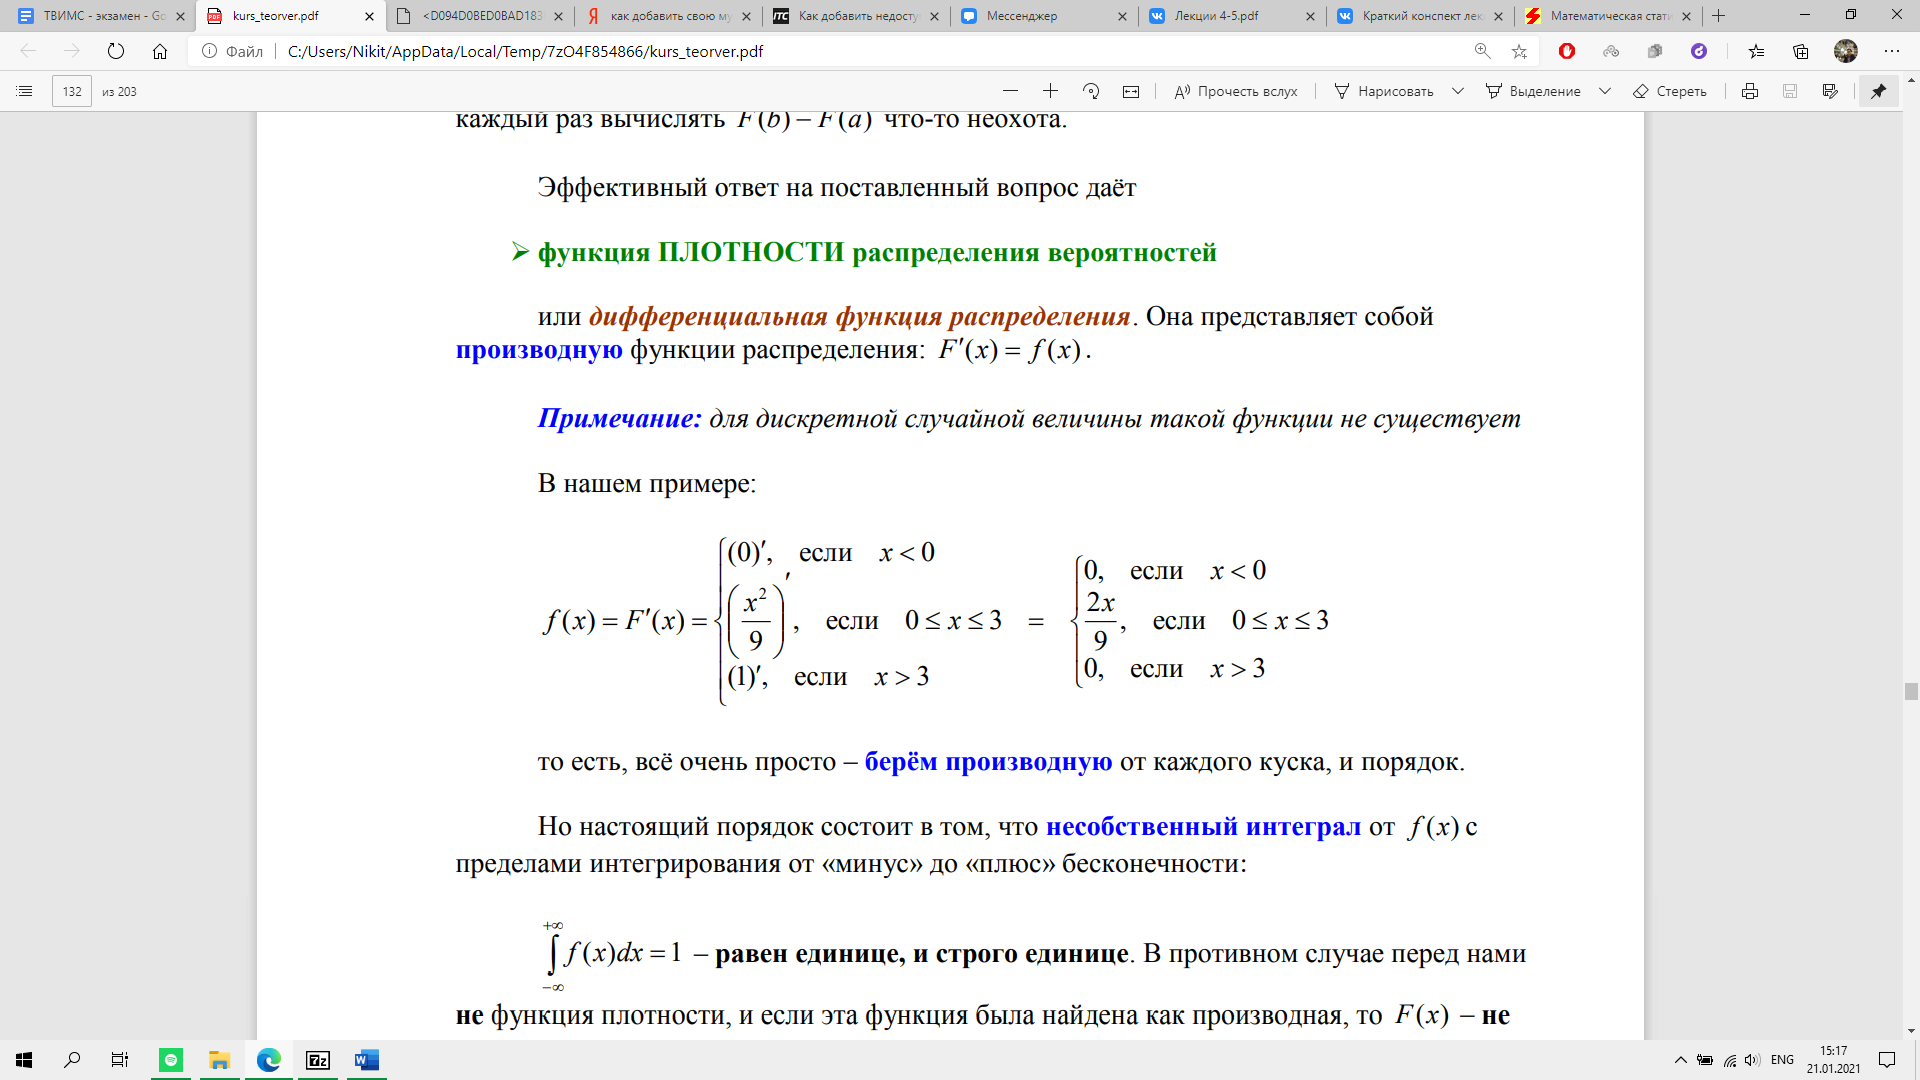Click the Save as icon in PDF toolbar
Image resolution: width=1920 pixels, height=1080 pixels.
click(1830, 91)
